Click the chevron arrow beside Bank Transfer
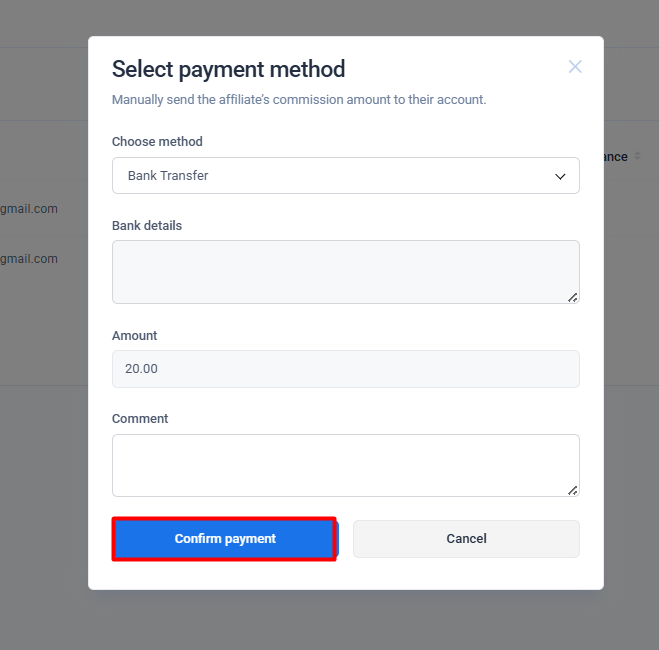Screen dimensions: 659x650 560,177
